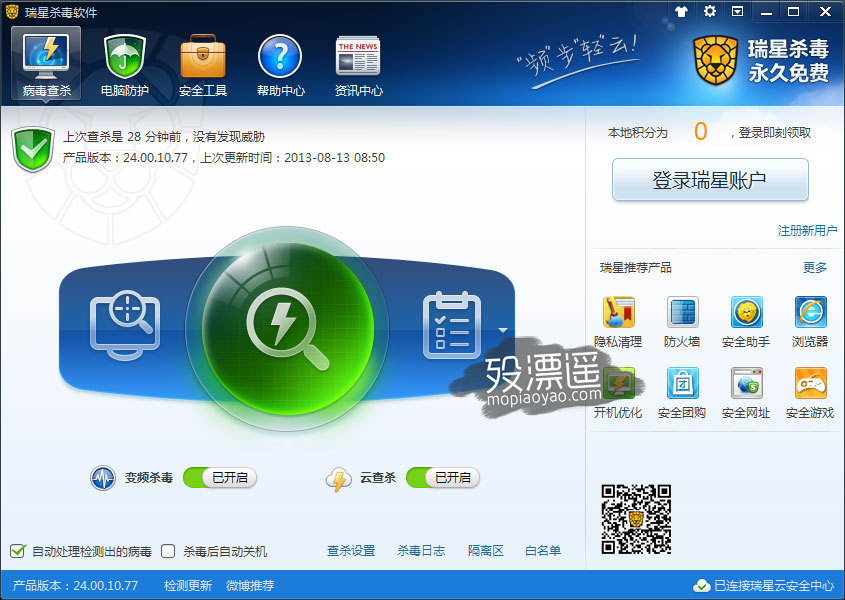This screenshot has width=845, height=600.
Task: Open the title bar dropdown menu icon
Action: (x=737, y=11)
